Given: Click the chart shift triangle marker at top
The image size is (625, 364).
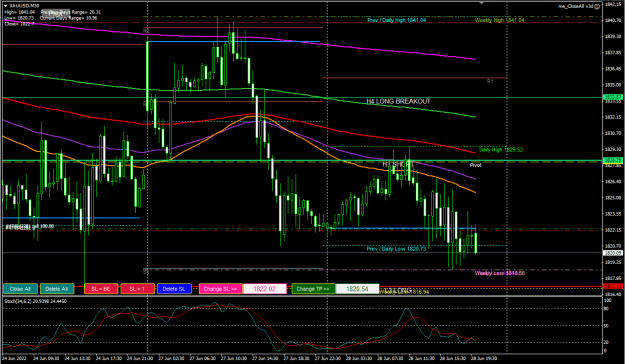Looking at the screenshot, I should point(482,3).
